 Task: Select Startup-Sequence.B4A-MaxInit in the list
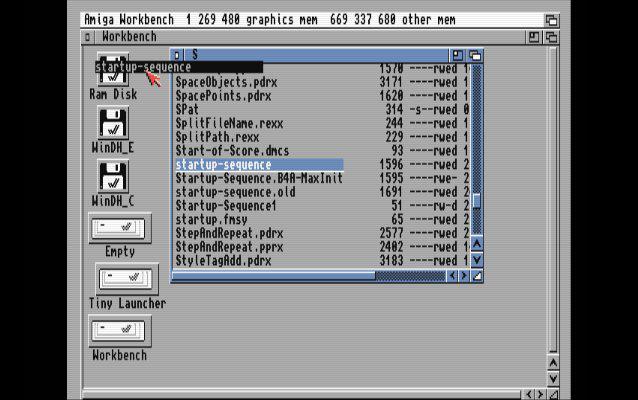pyautogui.click(x=258, y=178)
